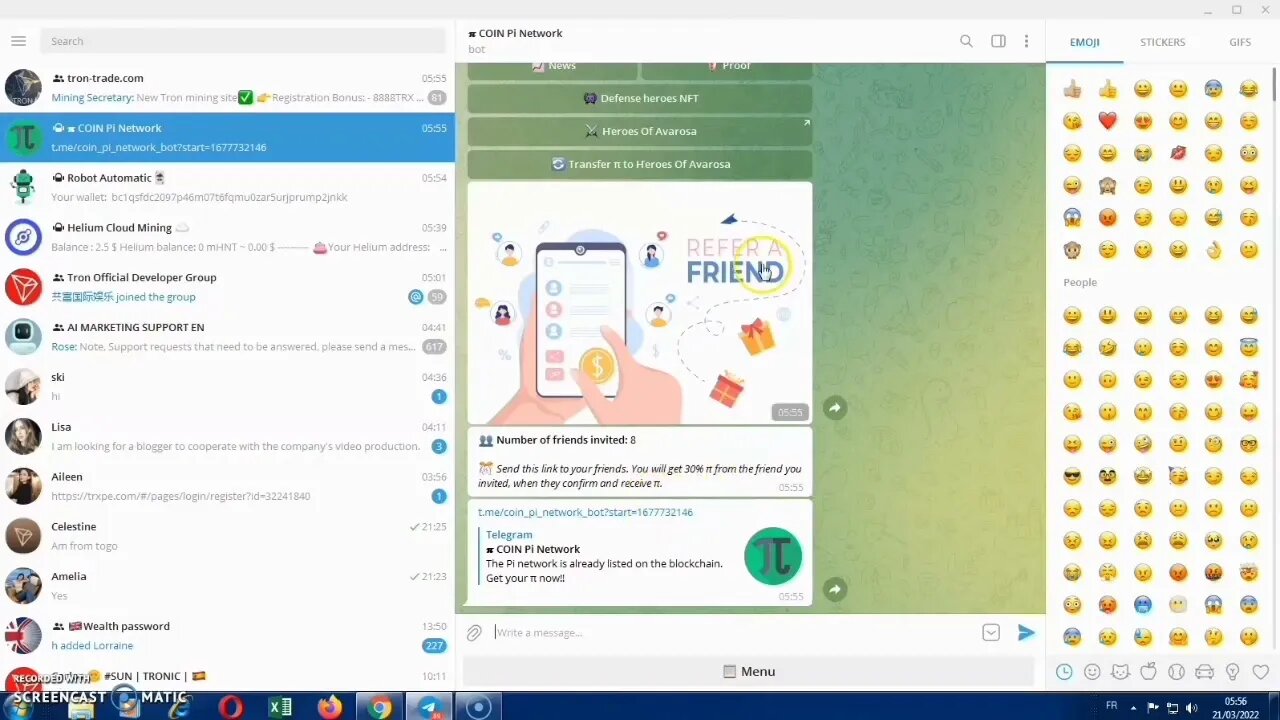Pick the yellow thumbs up emoji

coord(1107,89)
